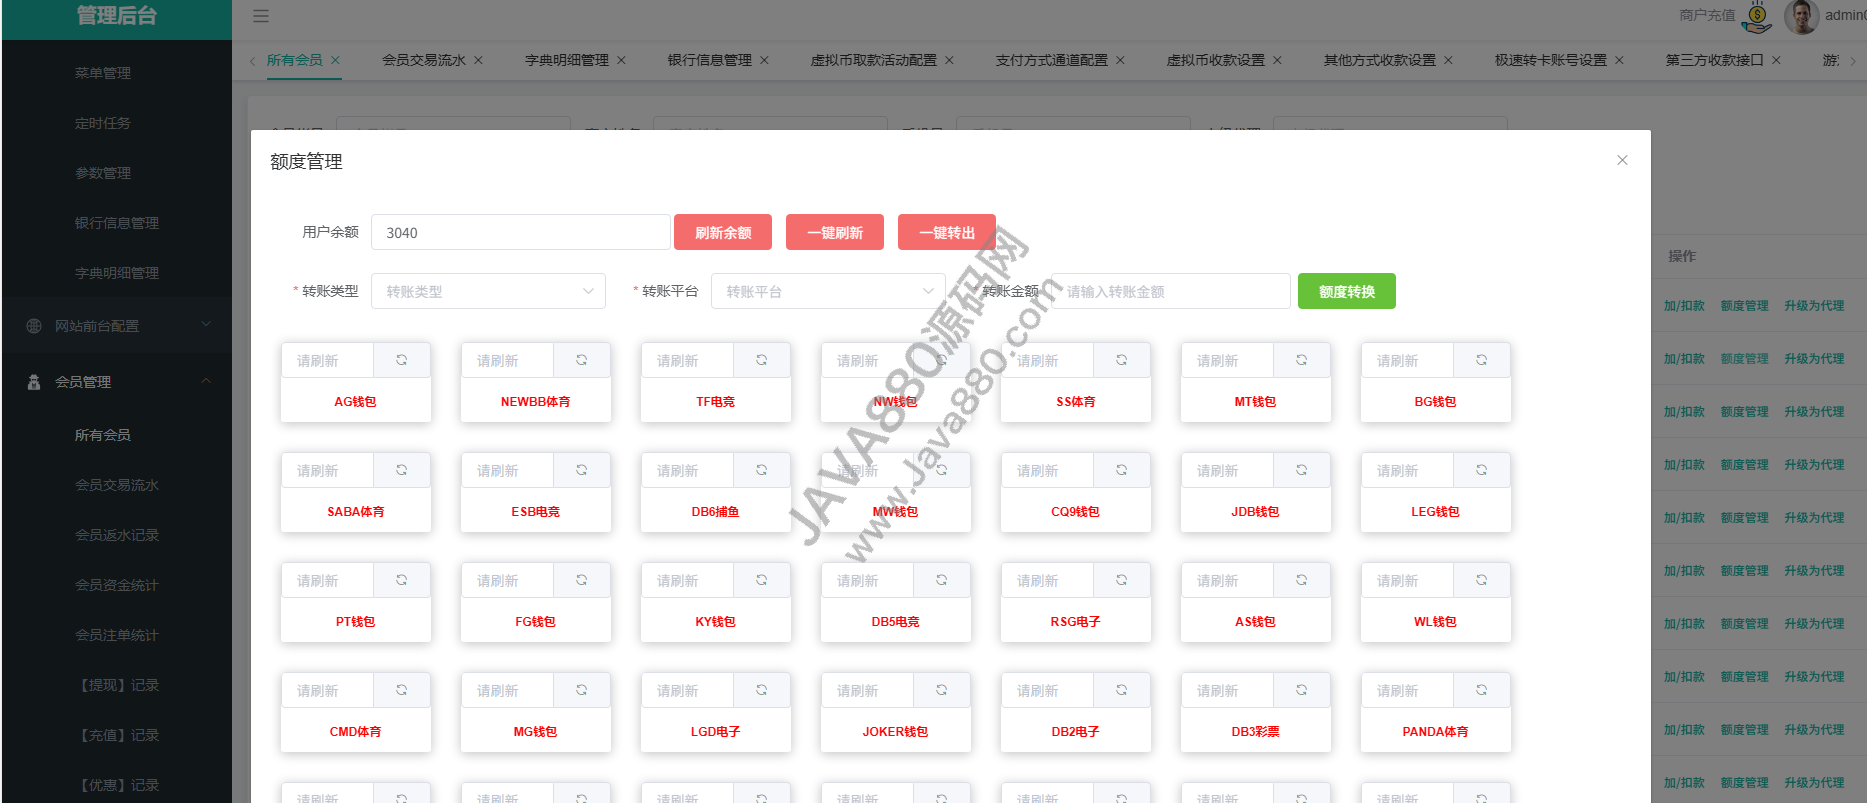1867x803 pixels.
Task: Refresh the FG钱包 balance icon
Action: pos(582,580)
